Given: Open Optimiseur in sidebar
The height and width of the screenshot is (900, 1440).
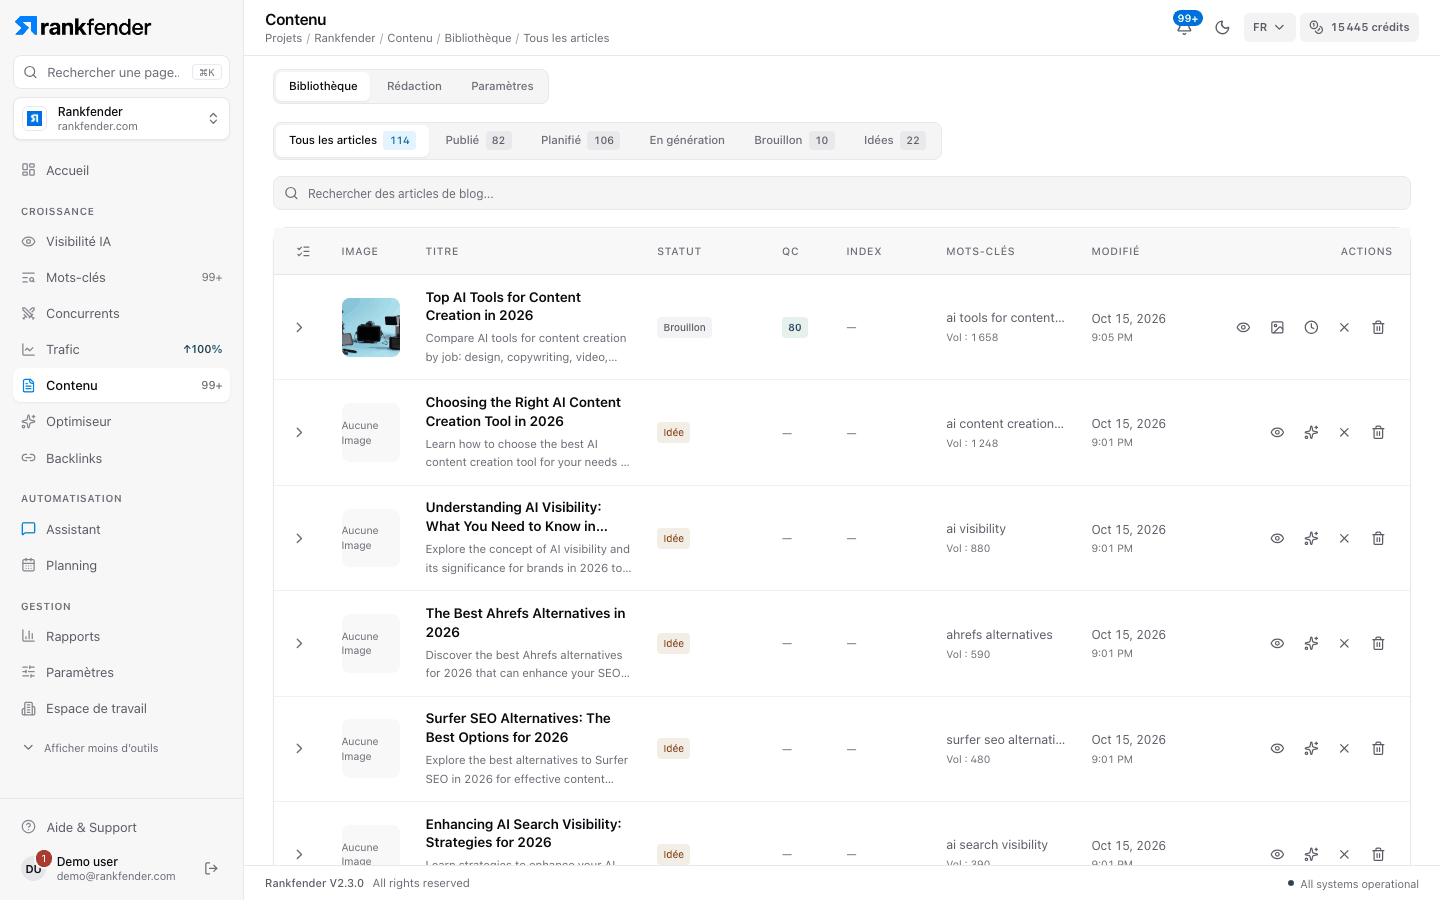Looking at the screenshot, I should tap(121, 421).
